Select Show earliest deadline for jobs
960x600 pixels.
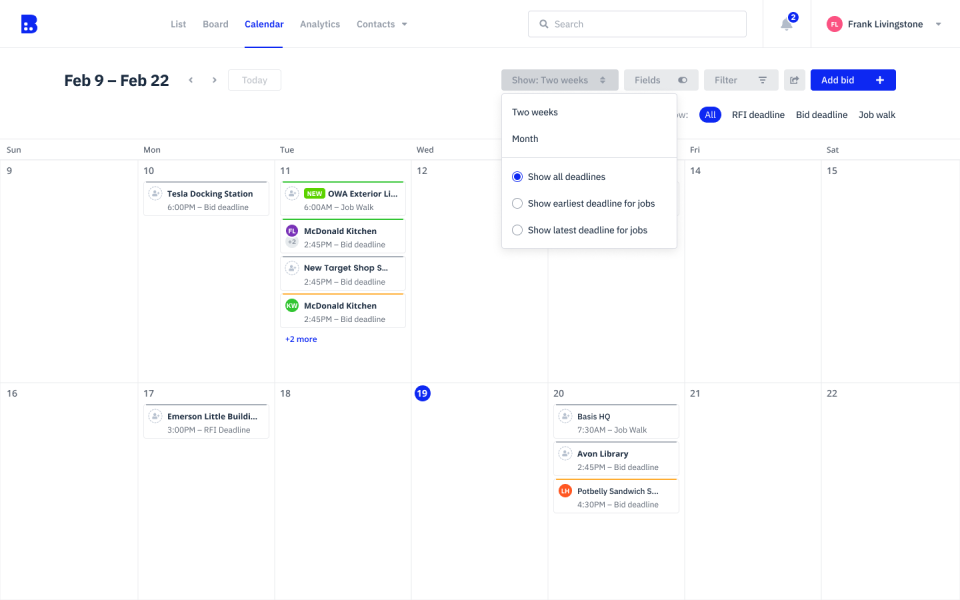coord(517,204)
